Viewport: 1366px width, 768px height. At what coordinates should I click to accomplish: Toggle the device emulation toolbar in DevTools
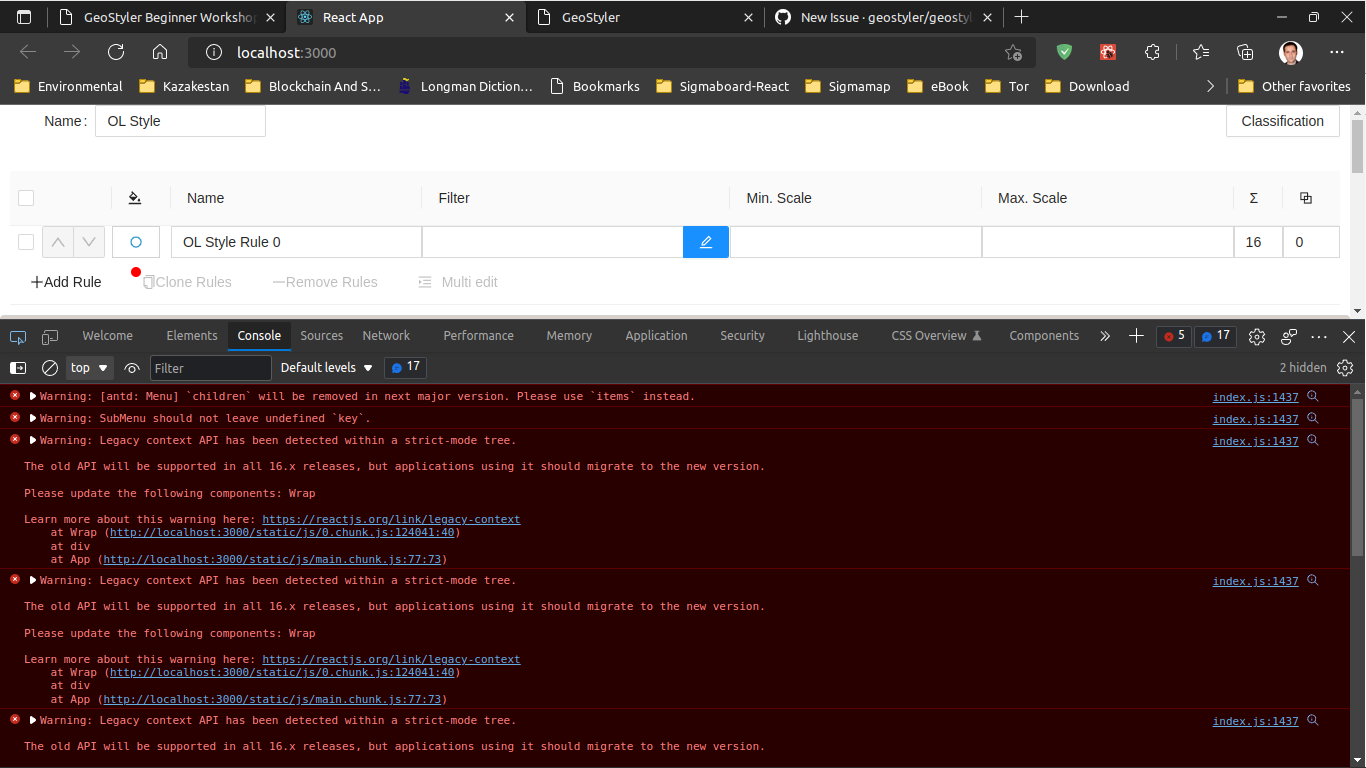(47, 337)
